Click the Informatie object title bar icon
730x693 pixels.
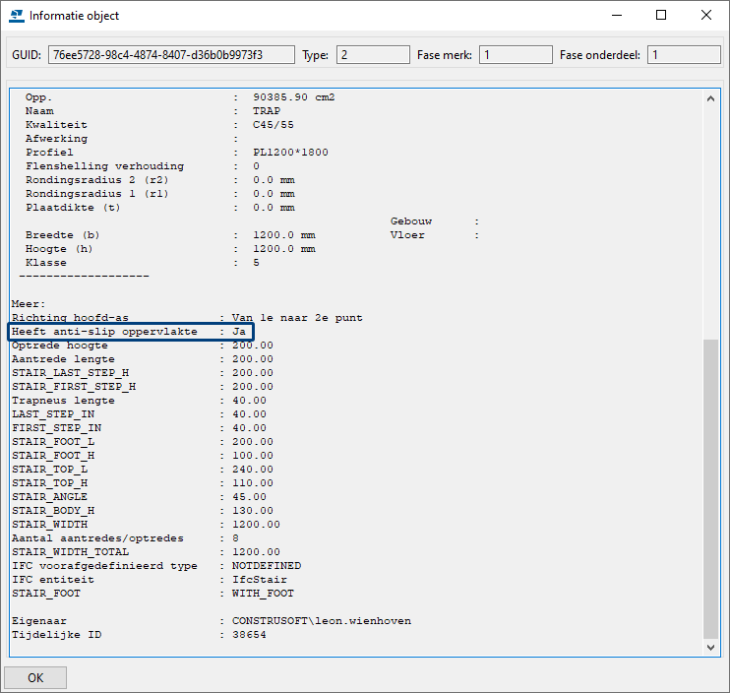coord(15,16)
